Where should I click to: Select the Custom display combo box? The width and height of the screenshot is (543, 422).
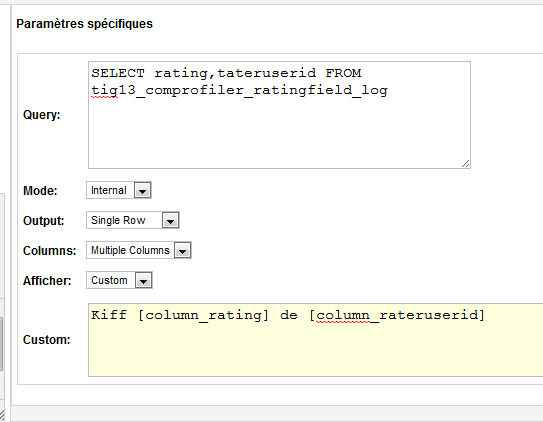[119, 281]
